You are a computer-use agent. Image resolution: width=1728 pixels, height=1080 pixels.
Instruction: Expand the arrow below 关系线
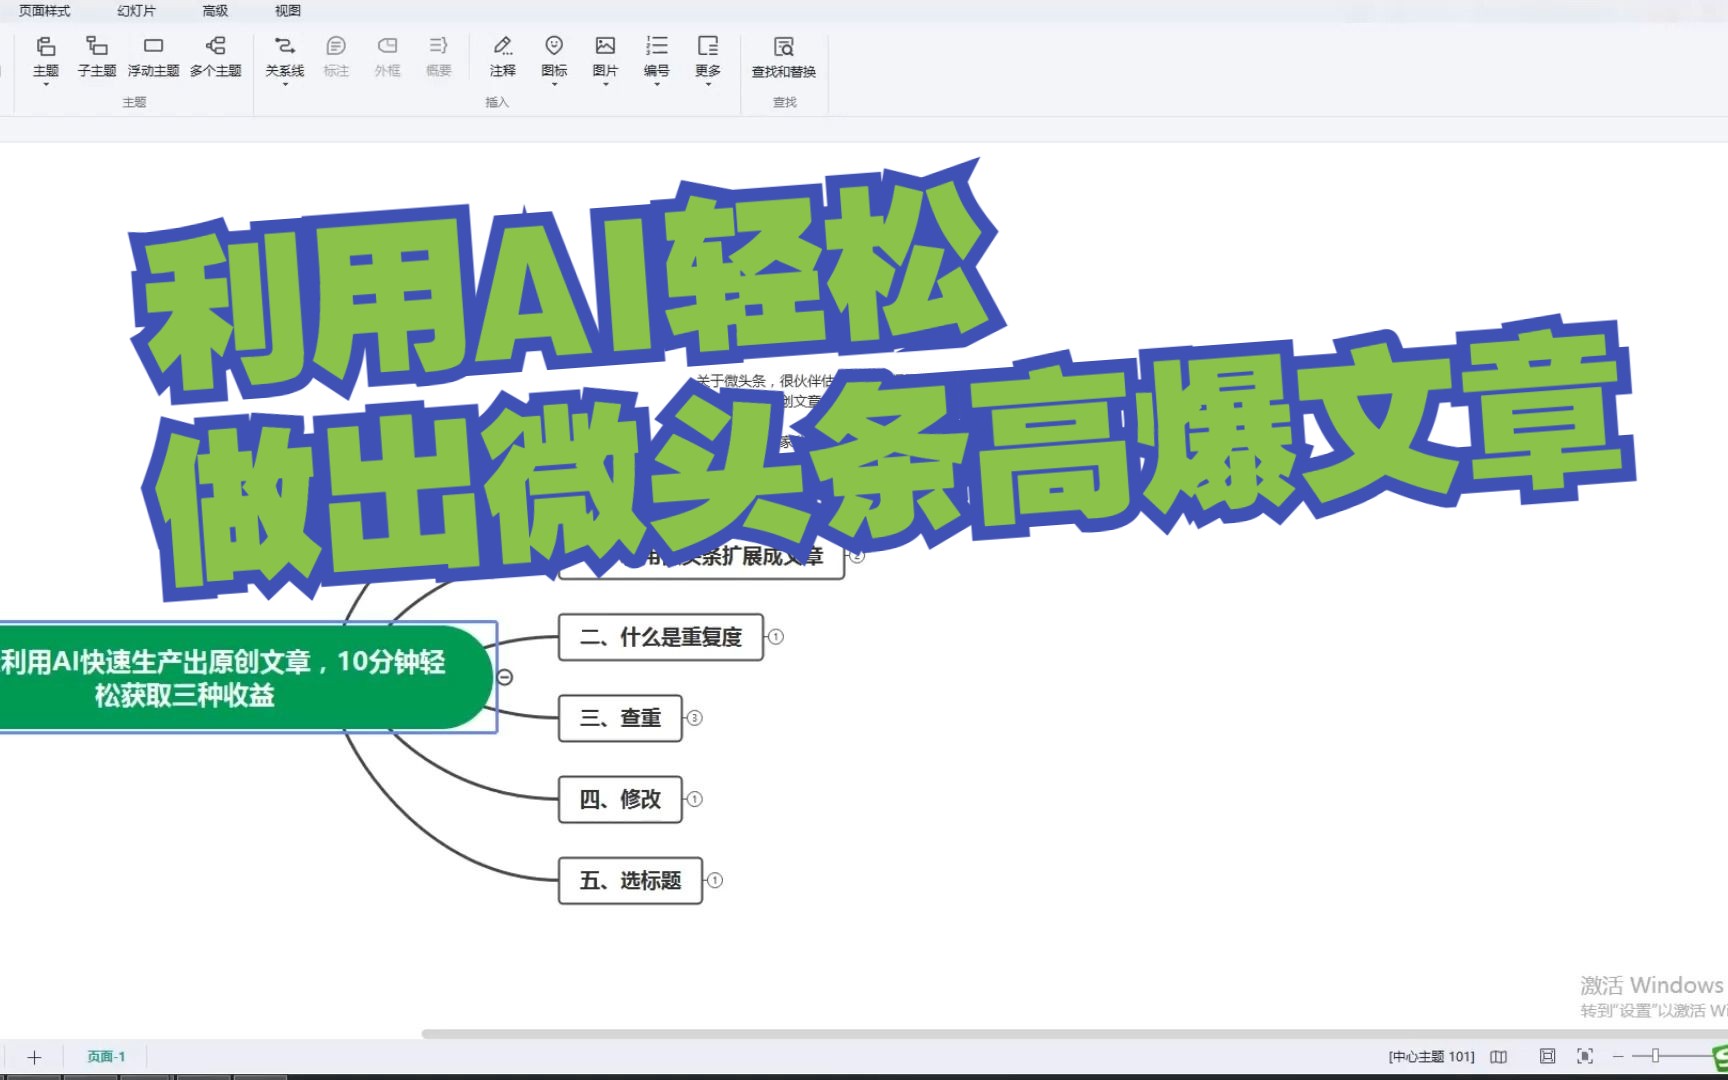pos(285,85)
